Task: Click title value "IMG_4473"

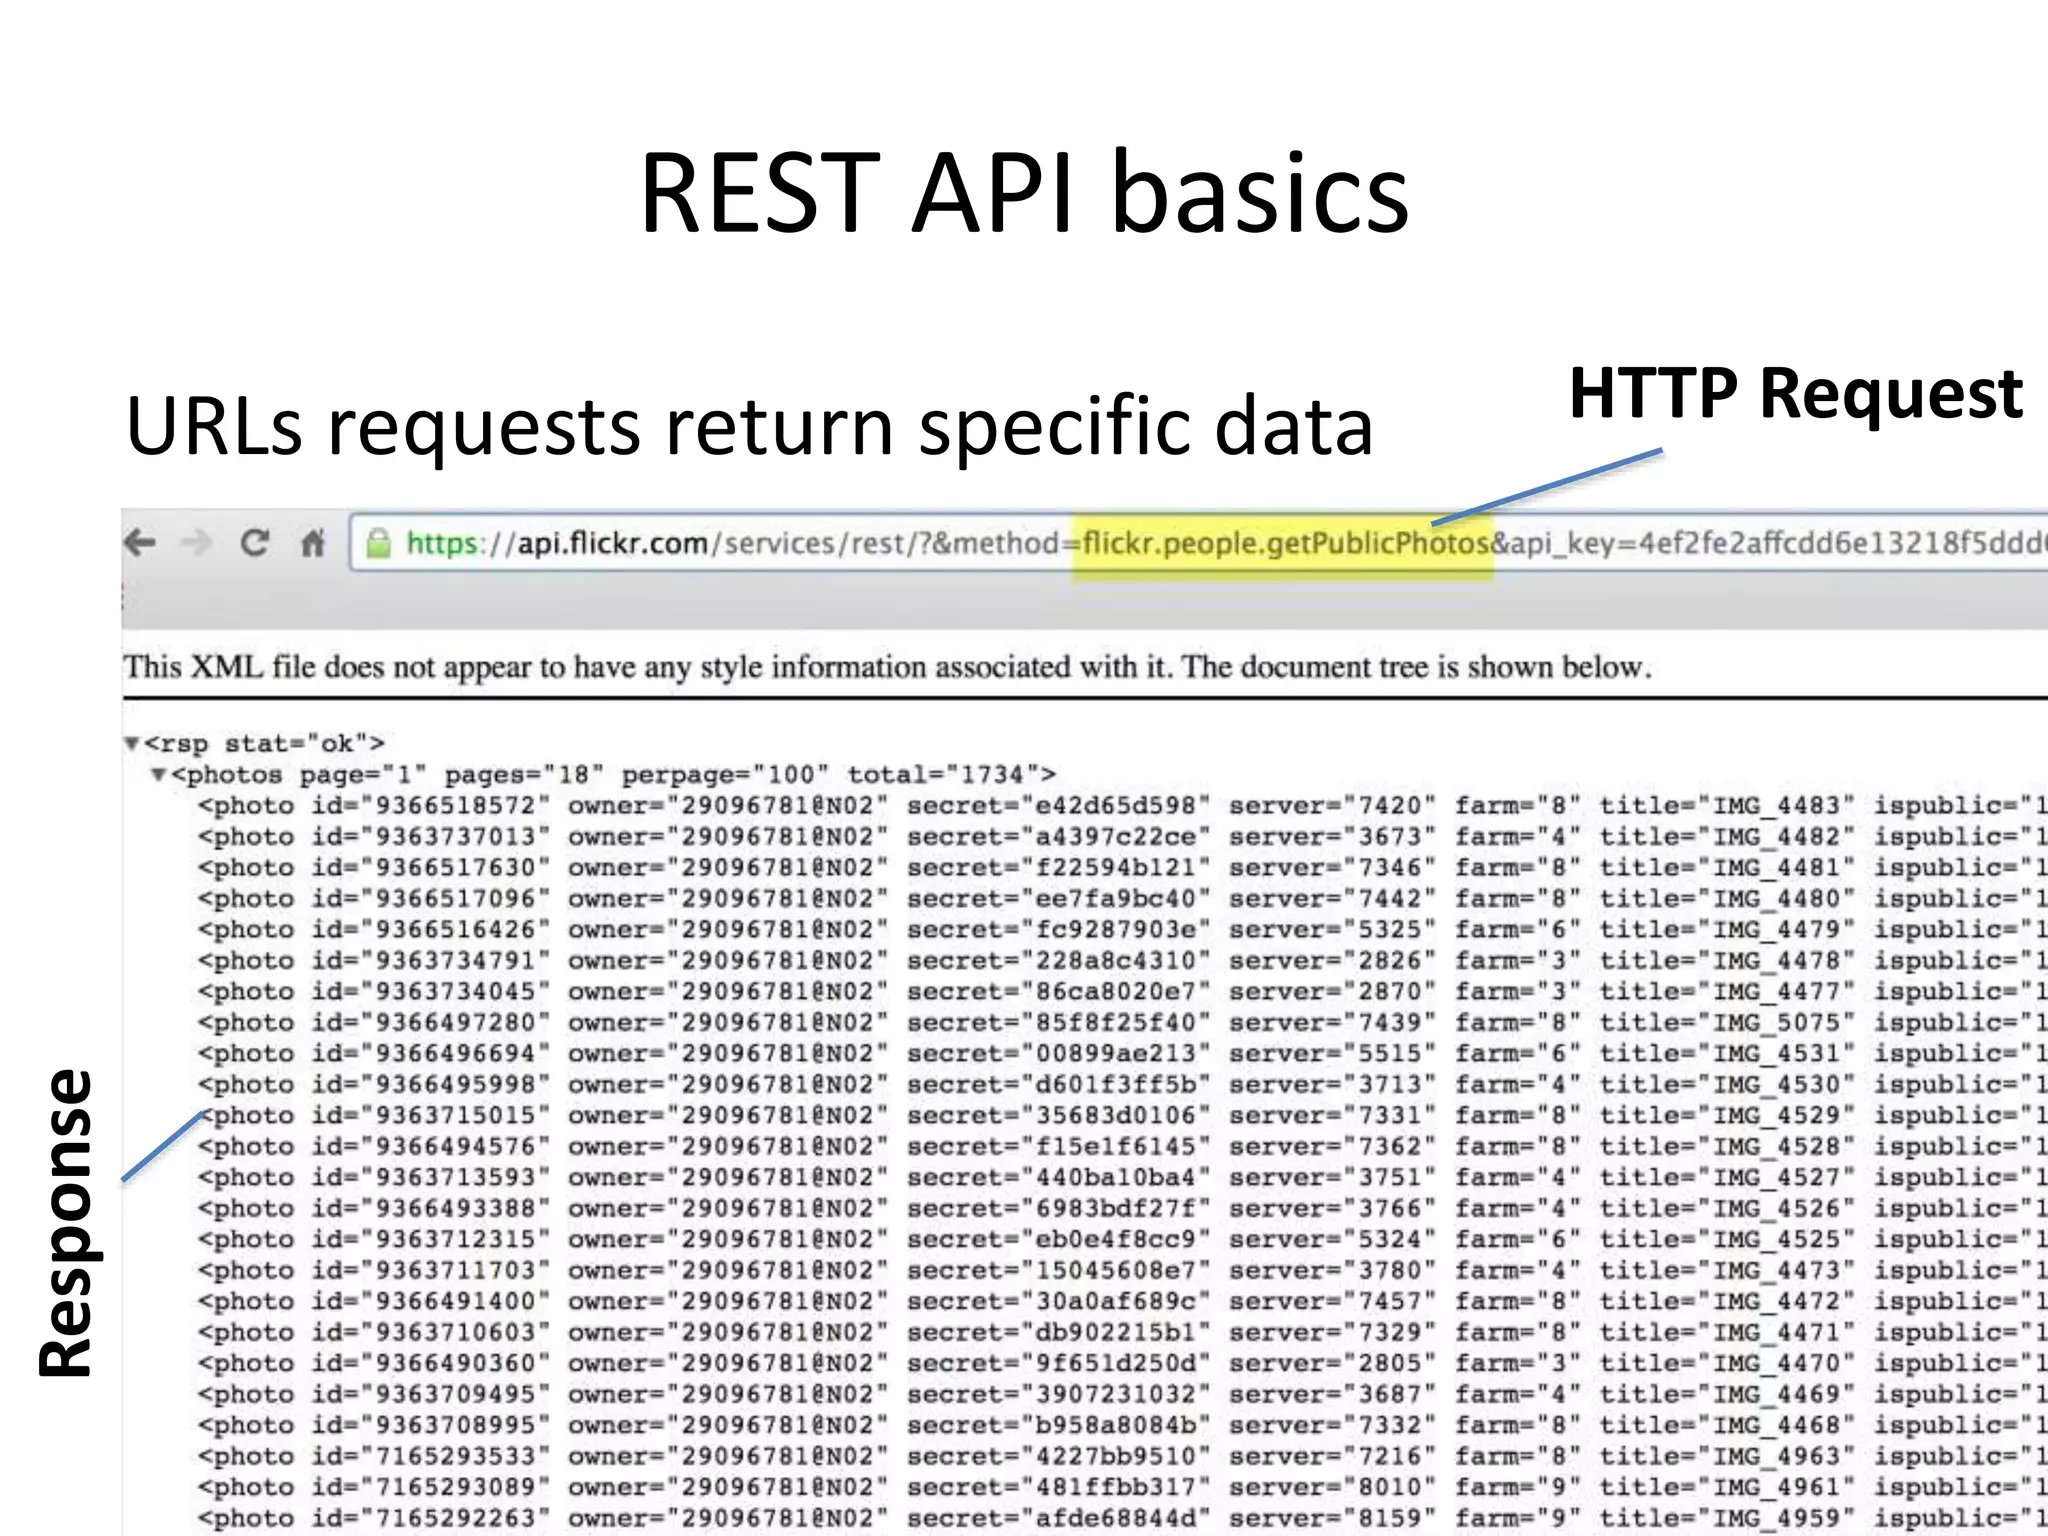Action: [x=1776, y=1270]
